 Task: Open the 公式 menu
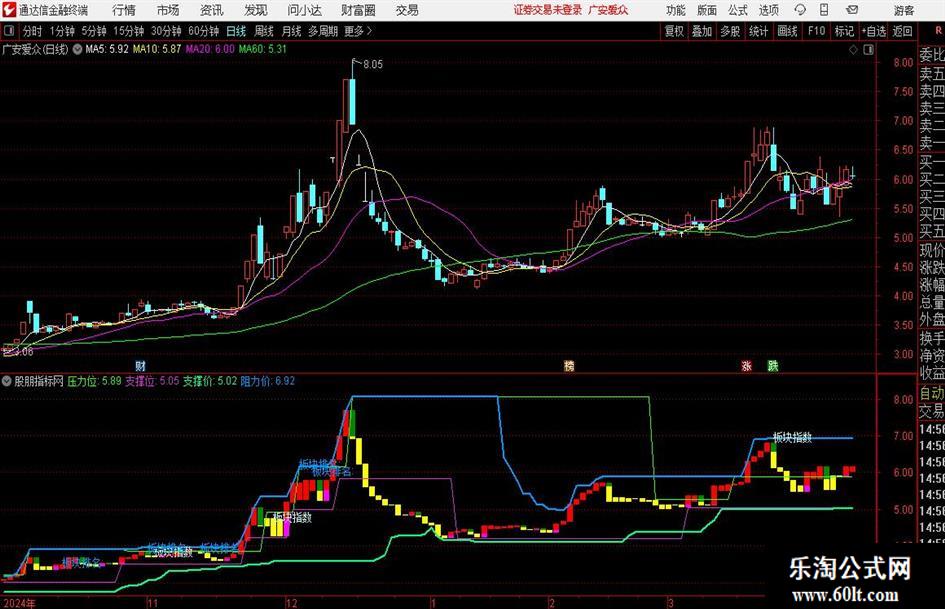[x=737, y=10]
